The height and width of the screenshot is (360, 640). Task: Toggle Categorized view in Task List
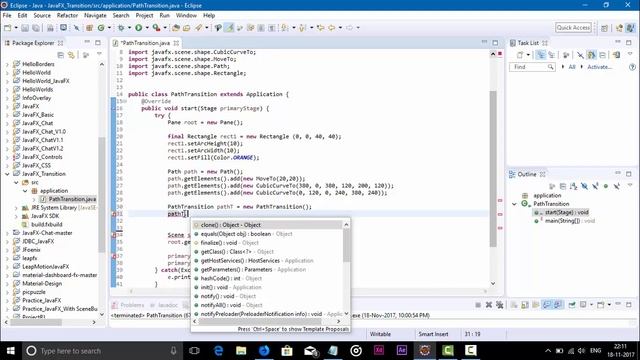(x=541, y=55)
